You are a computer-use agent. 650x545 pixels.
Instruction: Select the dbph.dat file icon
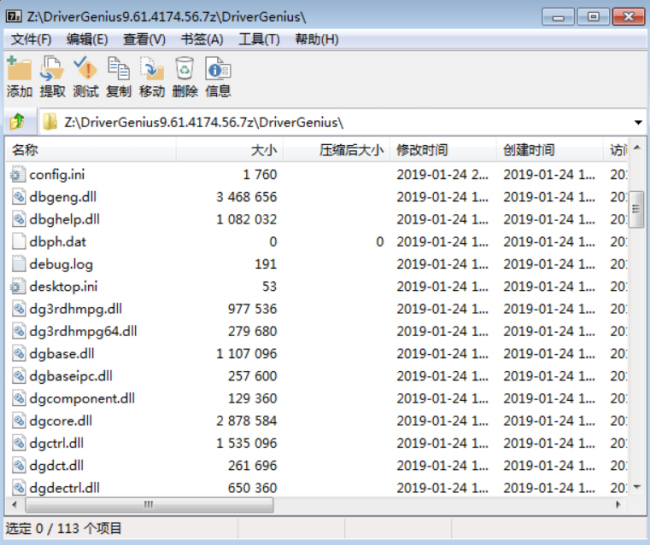click(x=18, y=242)
